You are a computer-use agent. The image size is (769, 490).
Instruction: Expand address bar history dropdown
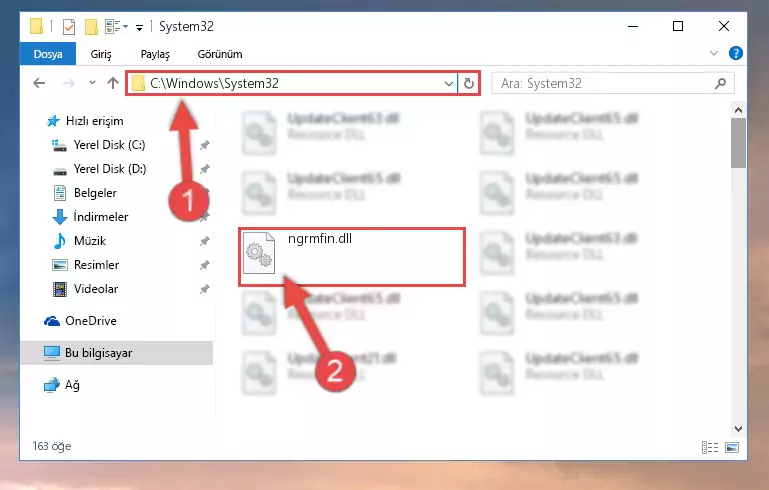coord(448,83)
